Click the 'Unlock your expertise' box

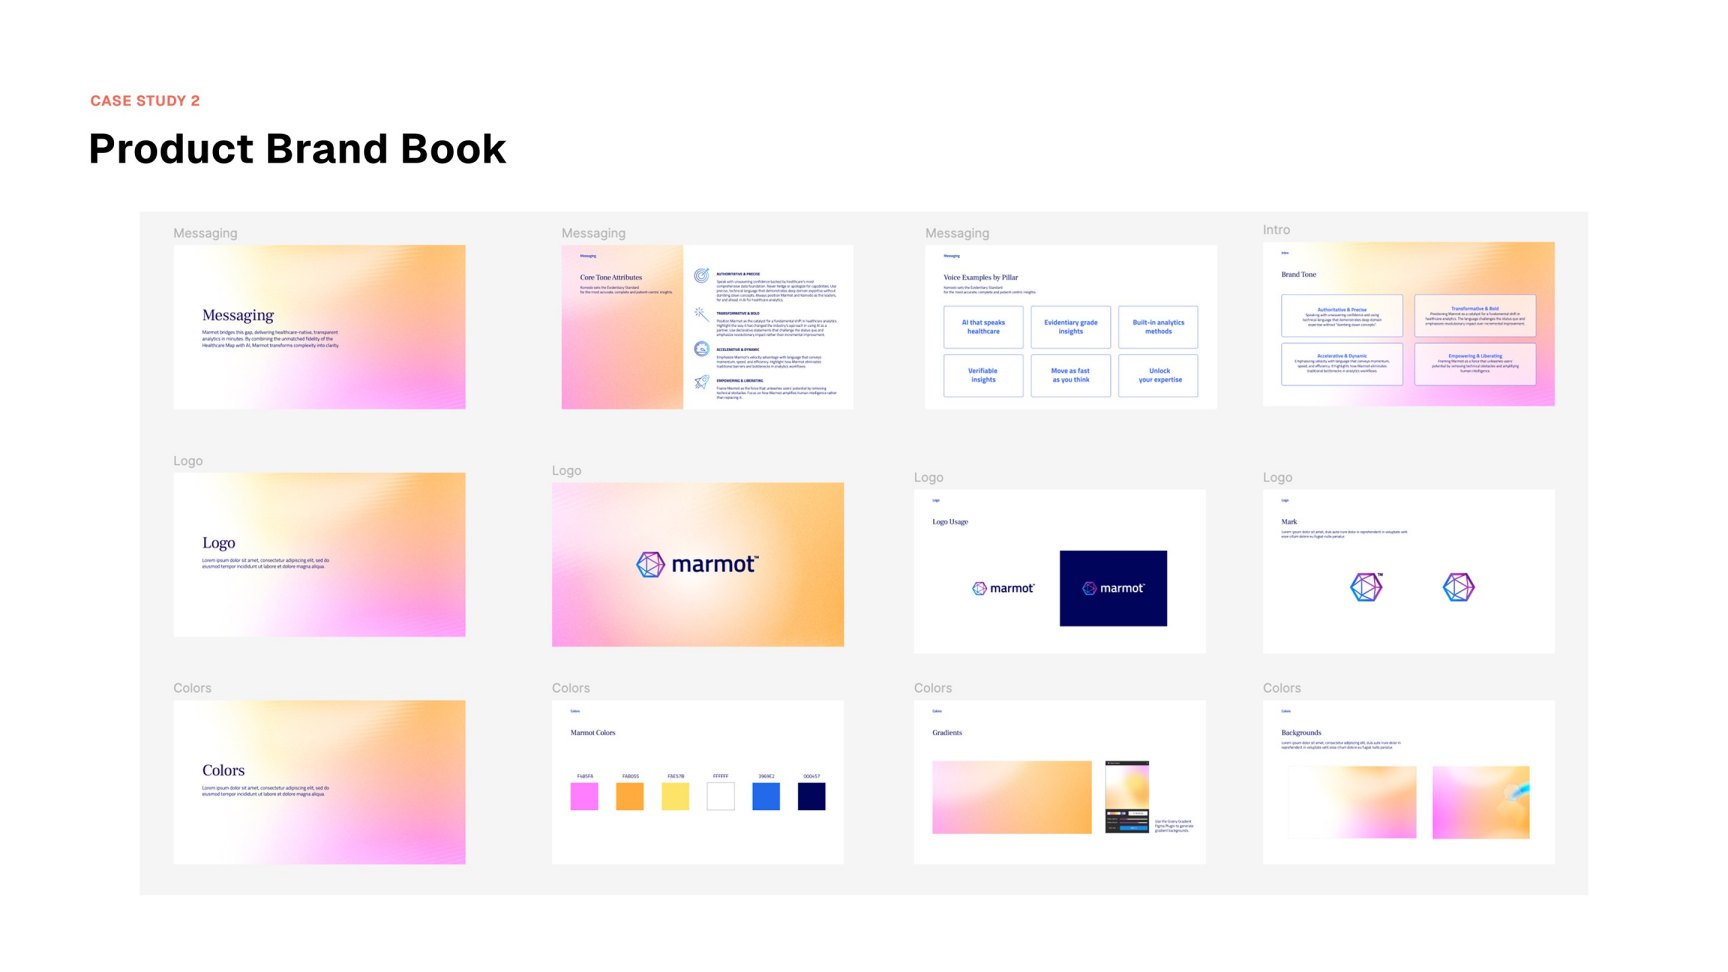(x=1158, y=375)
